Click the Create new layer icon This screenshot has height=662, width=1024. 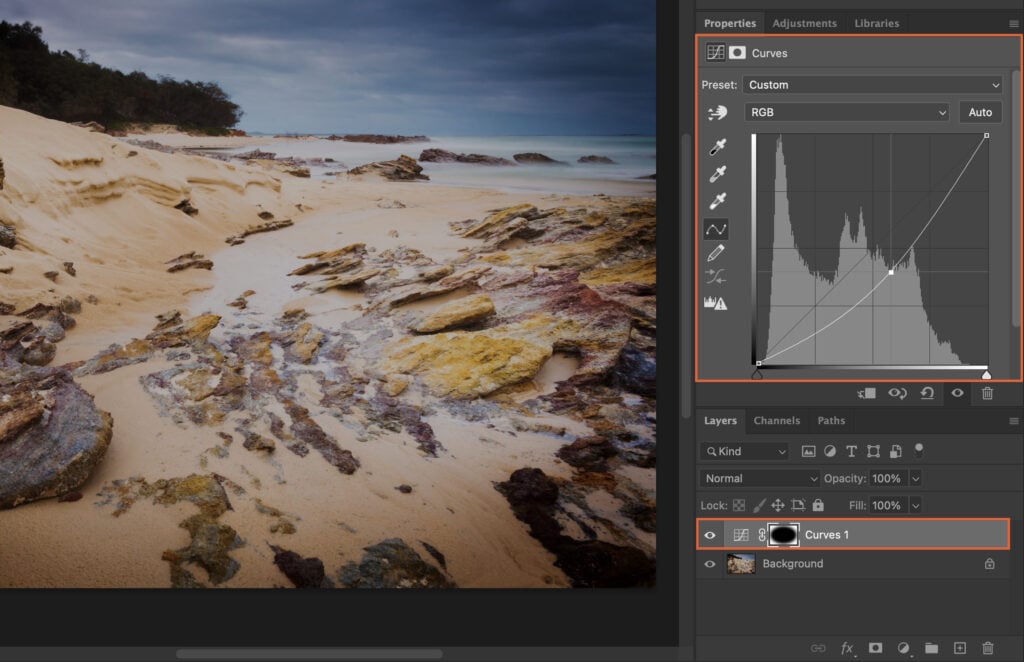coord(961,648)
